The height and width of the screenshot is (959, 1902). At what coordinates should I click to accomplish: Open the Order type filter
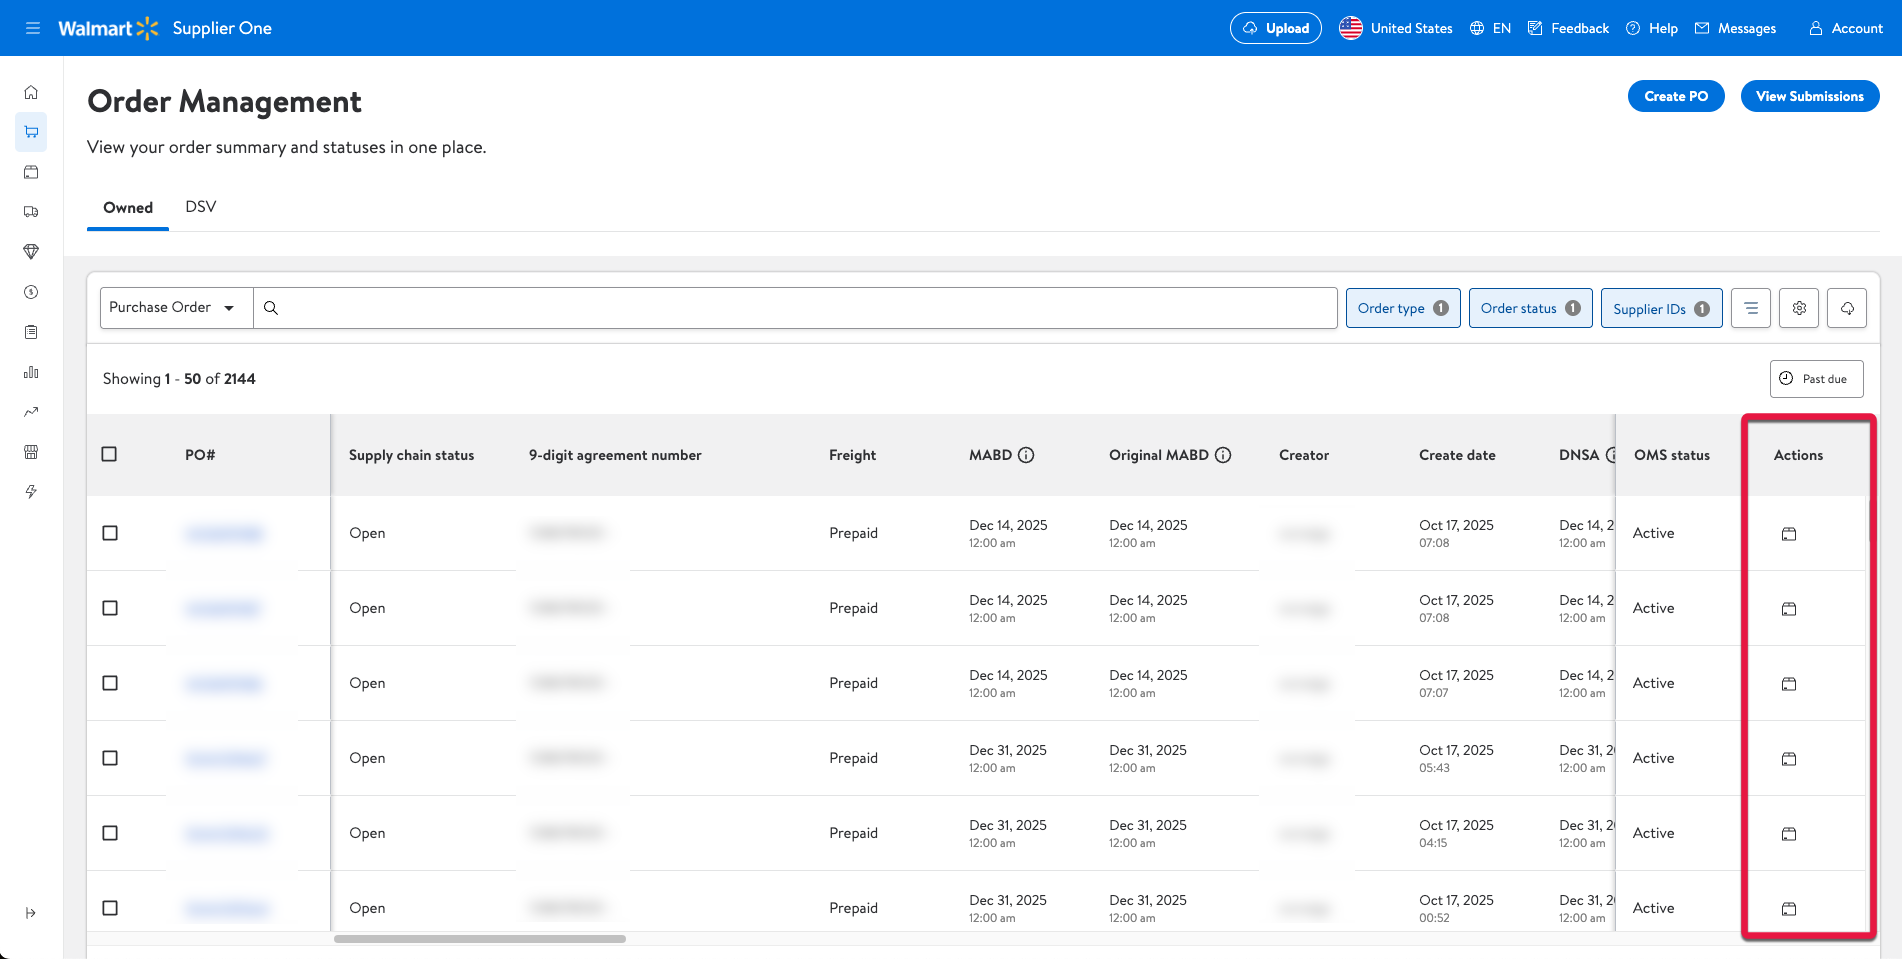[x=1402, y=308]
